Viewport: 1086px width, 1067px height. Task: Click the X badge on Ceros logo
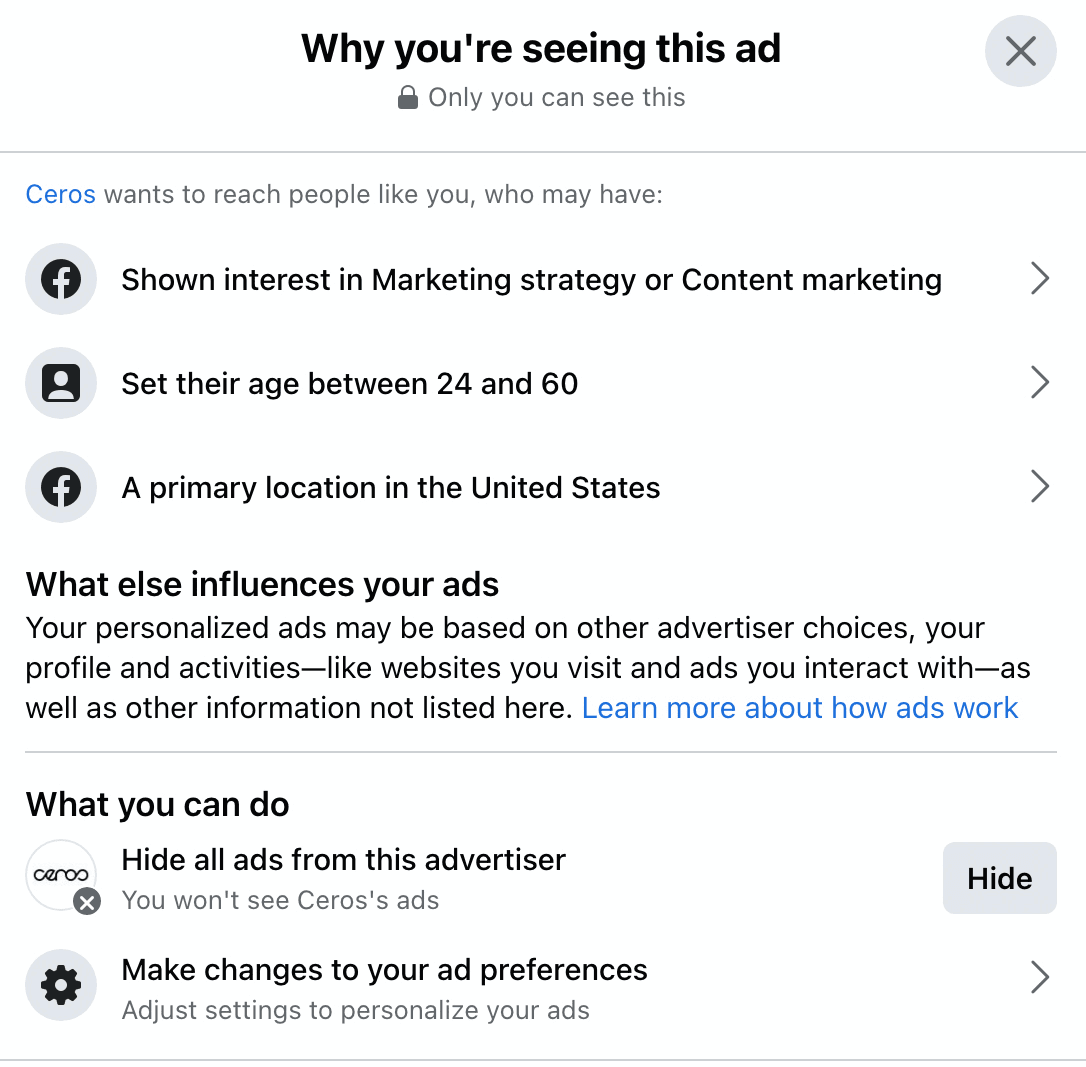[x=87, y=902]
